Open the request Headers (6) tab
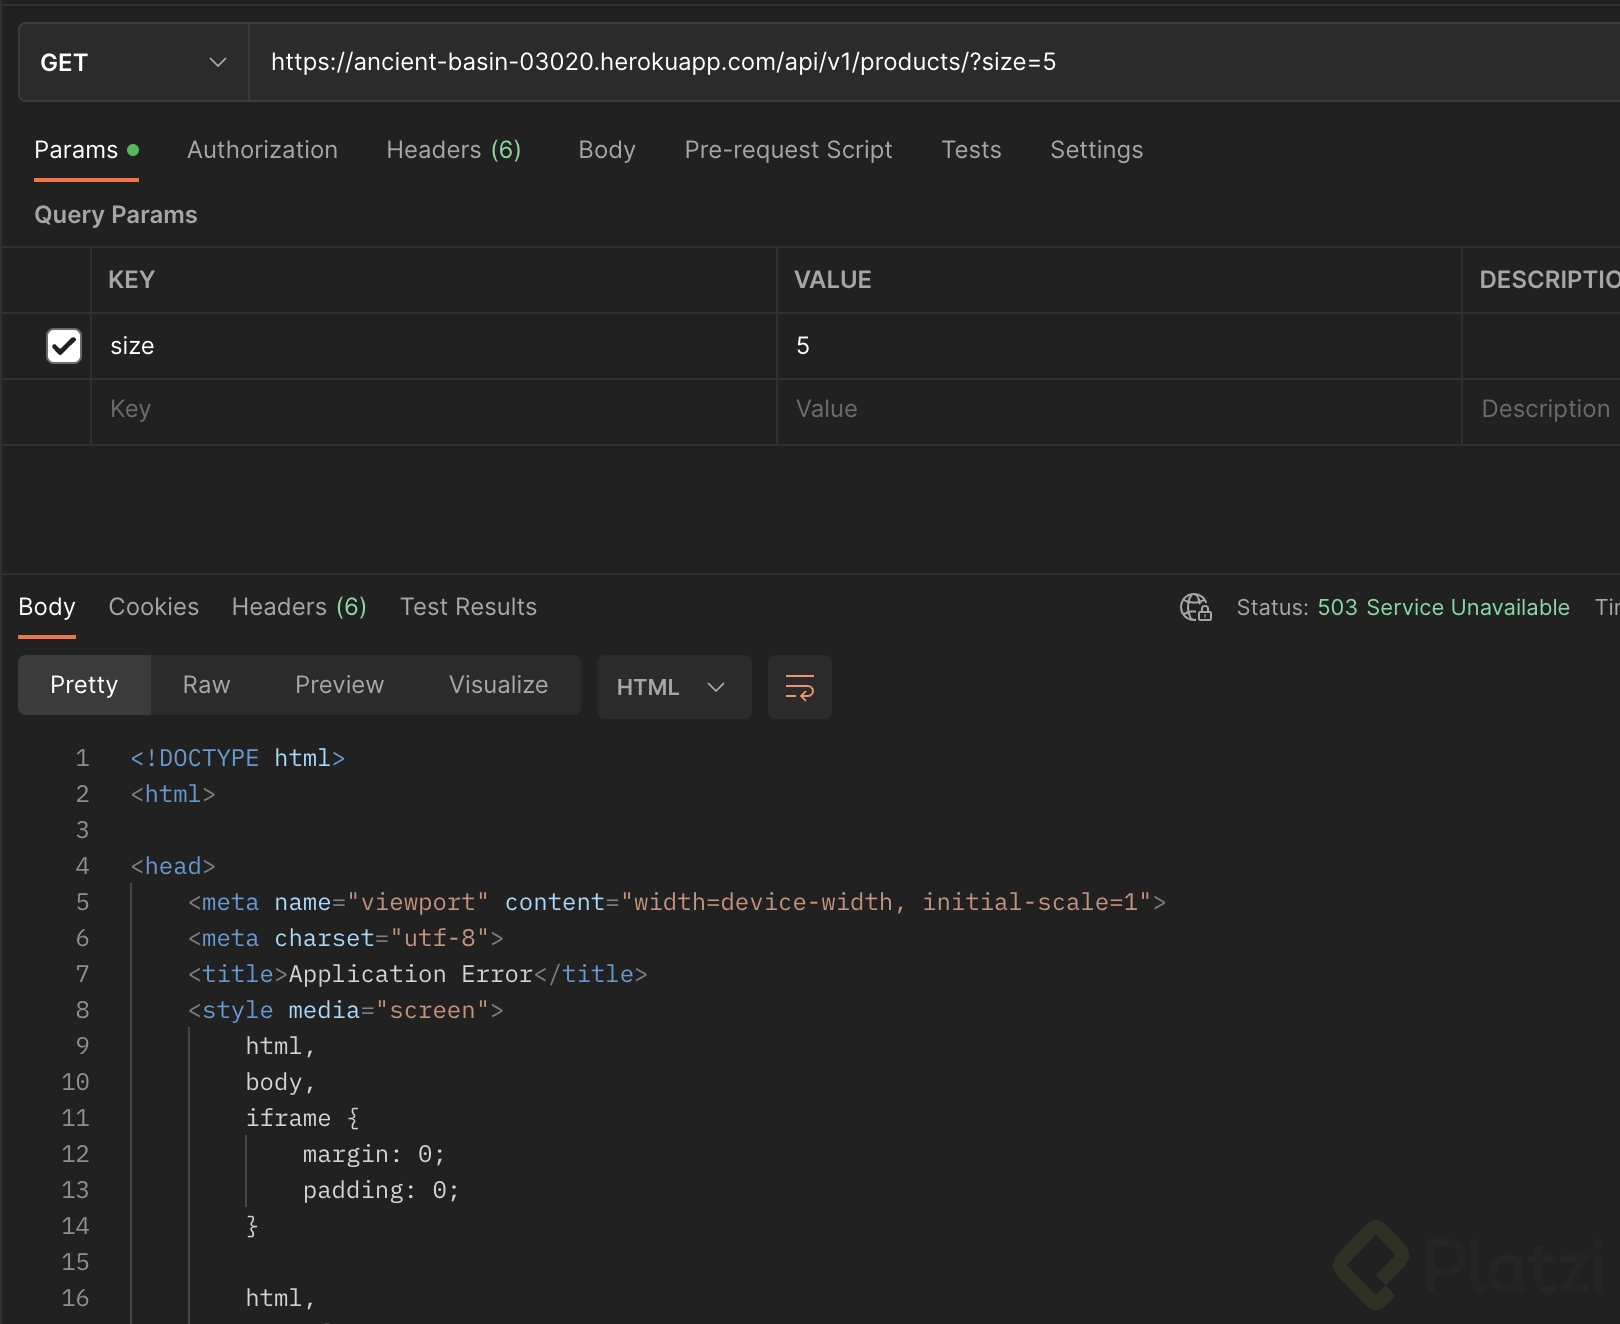 (453, 150)
